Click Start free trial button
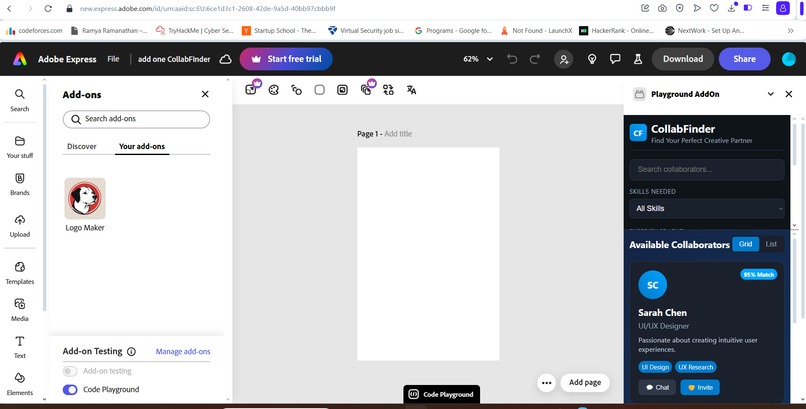Image resolution: width=806 pixels, height=409 pixels. pyautogui.click(x=286, y=59)
